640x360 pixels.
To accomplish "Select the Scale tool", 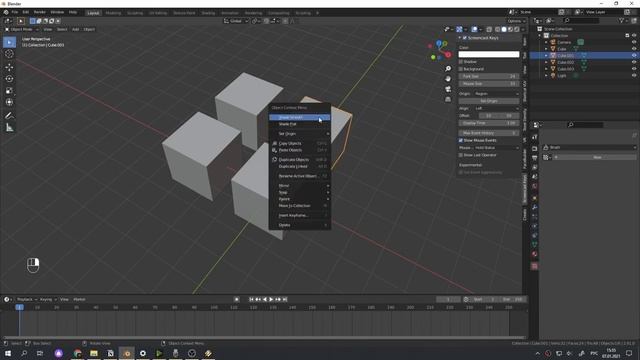I will tap(9, 91).
